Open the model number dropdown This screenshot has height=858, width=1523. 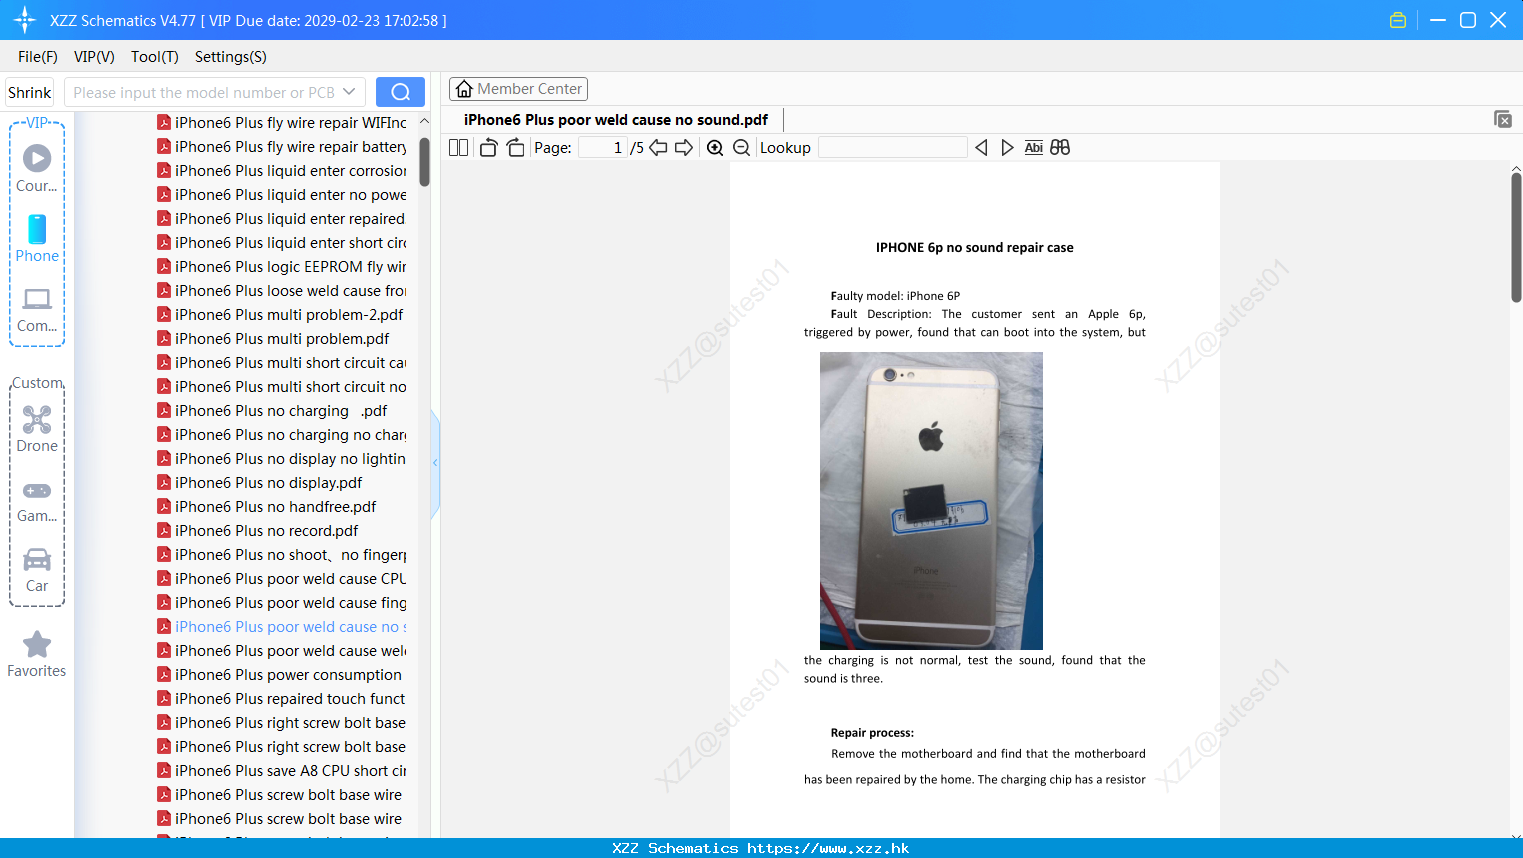(349, 92)
